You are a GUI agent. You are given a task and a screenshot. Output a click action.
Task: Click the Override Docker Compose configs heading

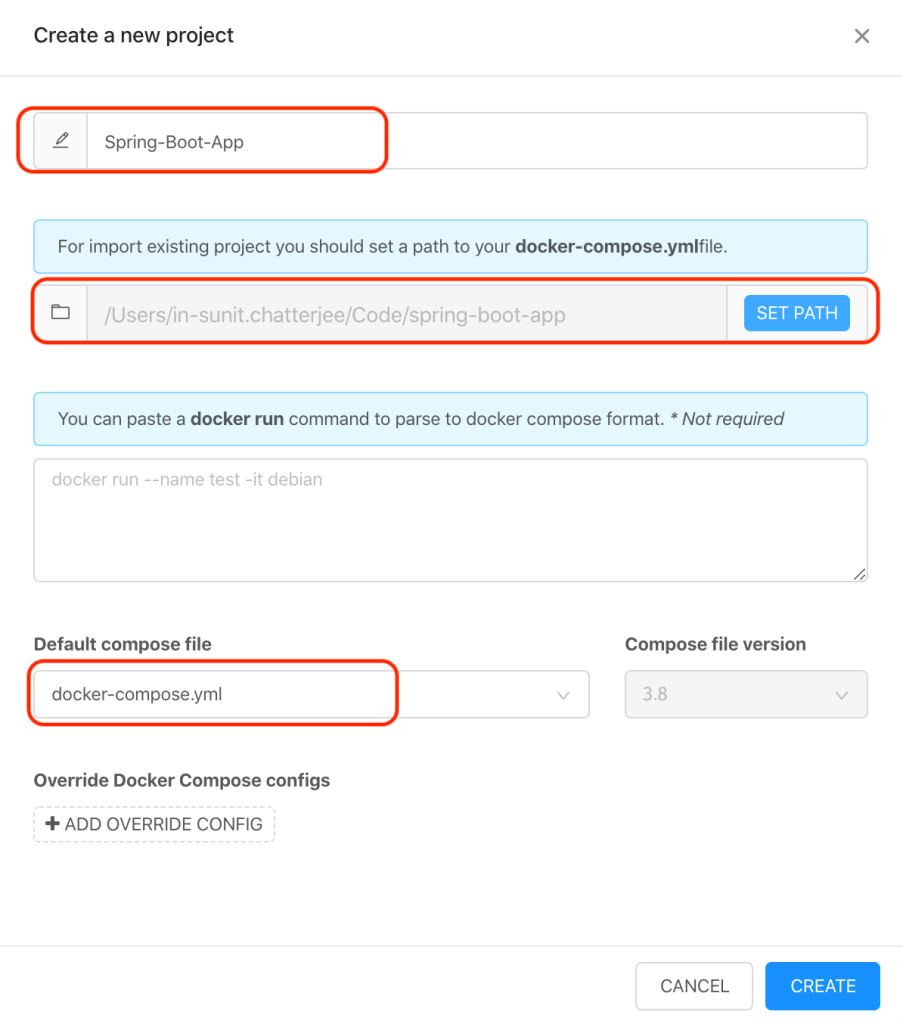[182, 780]
